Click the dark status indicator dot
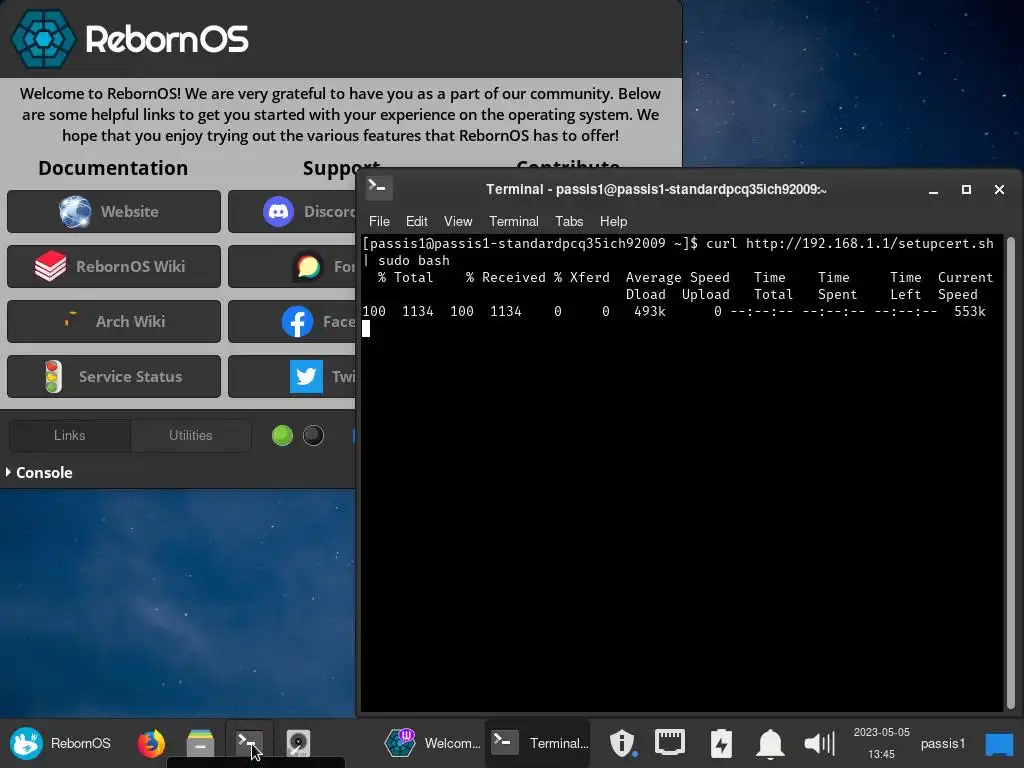The image size is (1024, 768). point(313,436)
